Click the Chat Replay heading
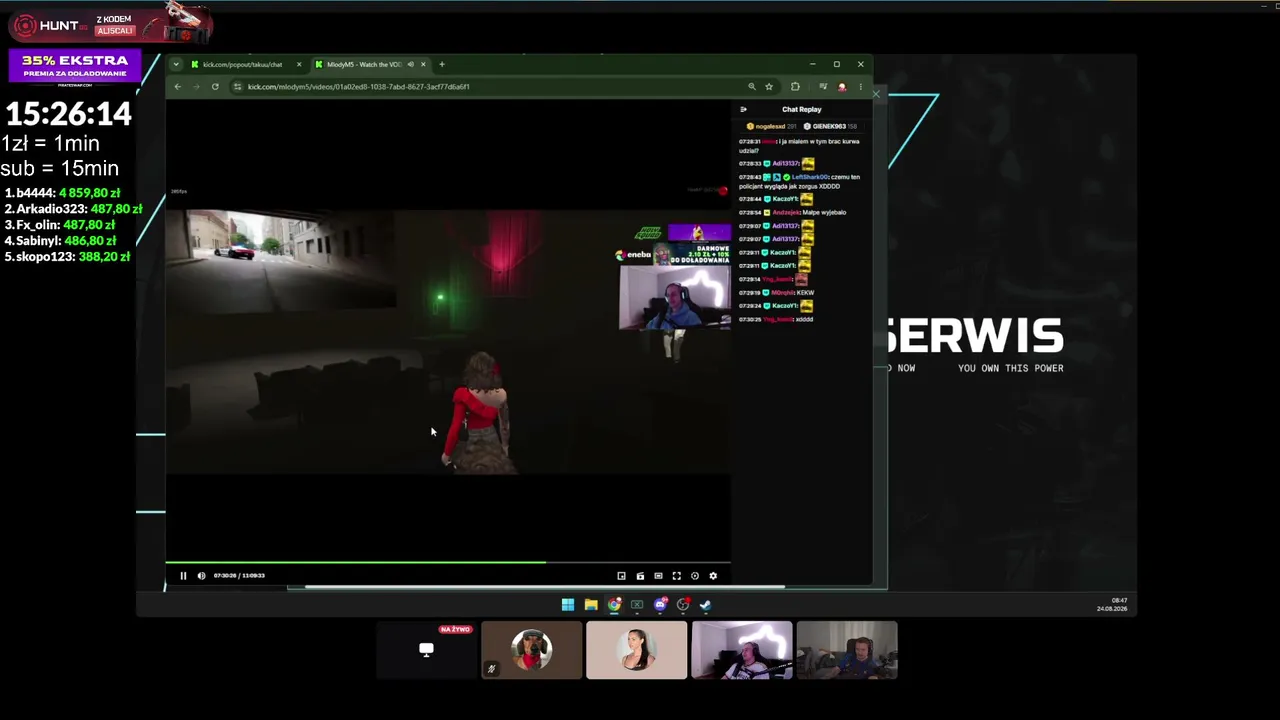 (802, 109)
